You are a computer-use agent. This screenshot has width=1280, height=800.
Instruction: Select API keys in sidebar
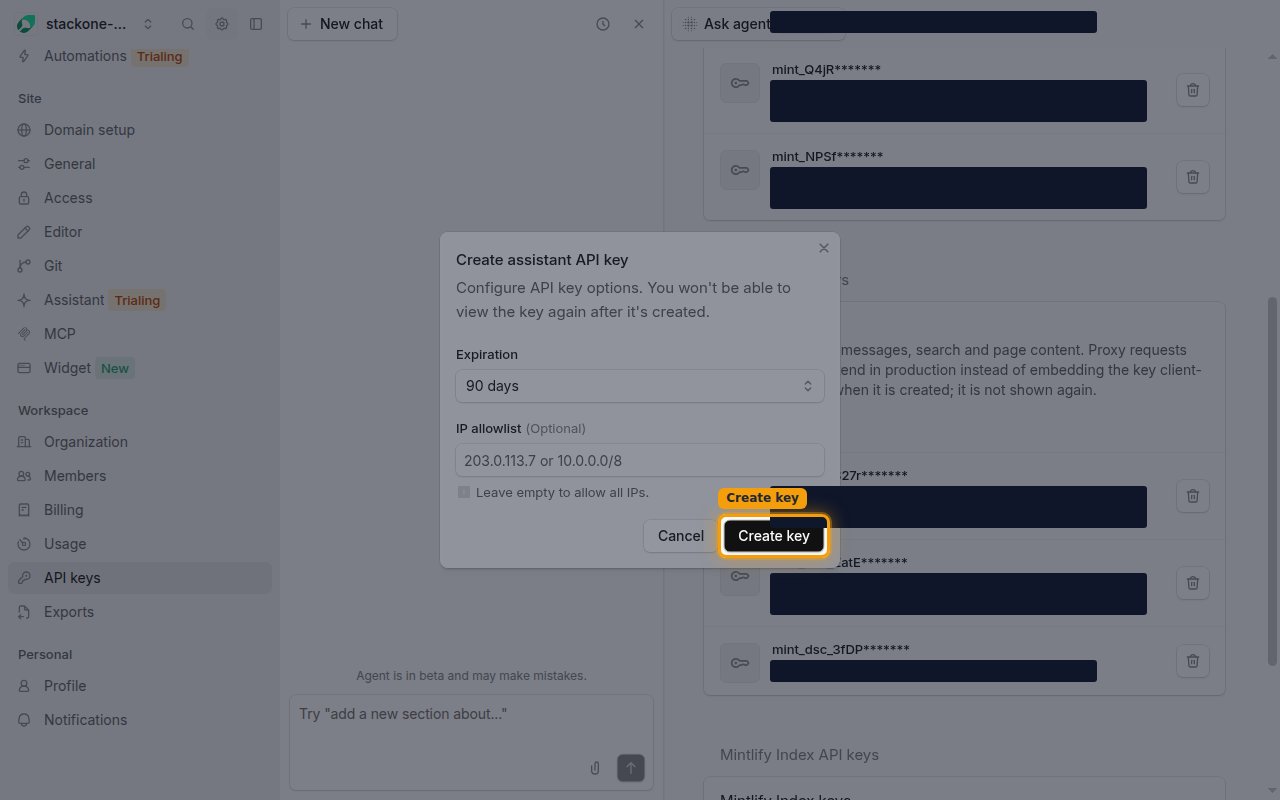point(140,578)
